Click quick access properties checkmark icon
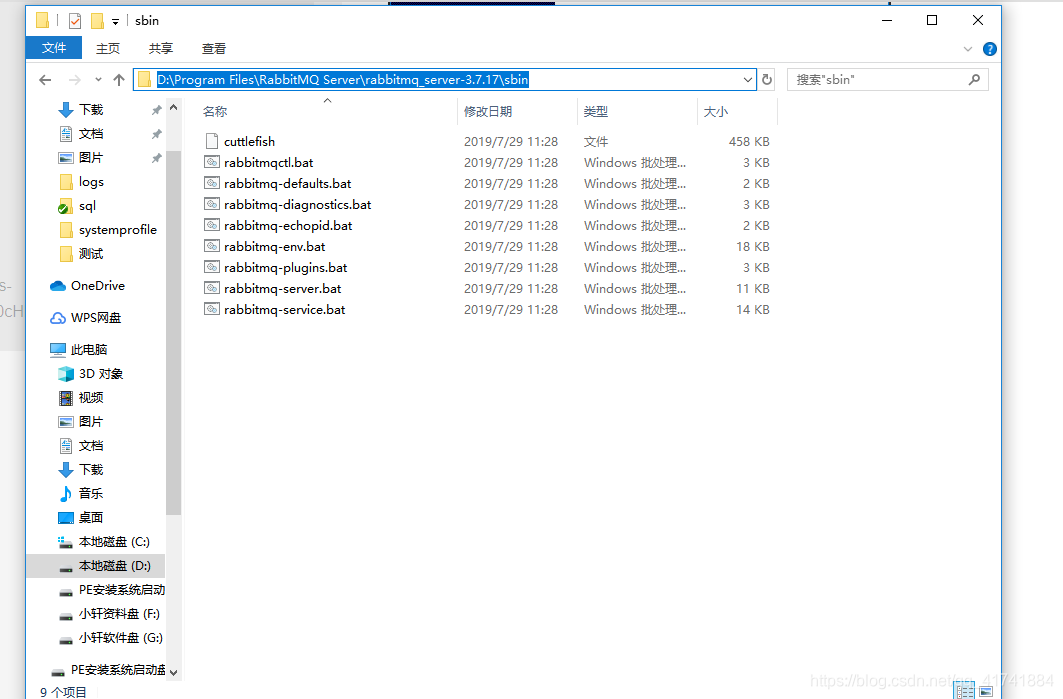The height and width of the screenshot is (699, 1063). (75, 21)
